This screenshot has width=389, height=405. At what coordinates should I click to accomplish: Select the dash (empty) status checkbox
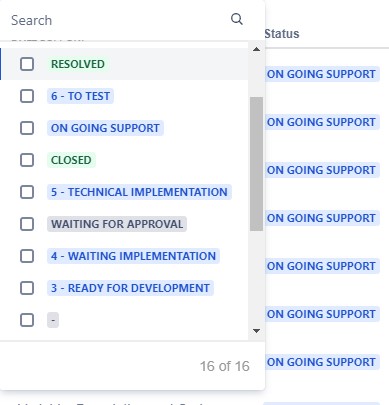[27, 320]
